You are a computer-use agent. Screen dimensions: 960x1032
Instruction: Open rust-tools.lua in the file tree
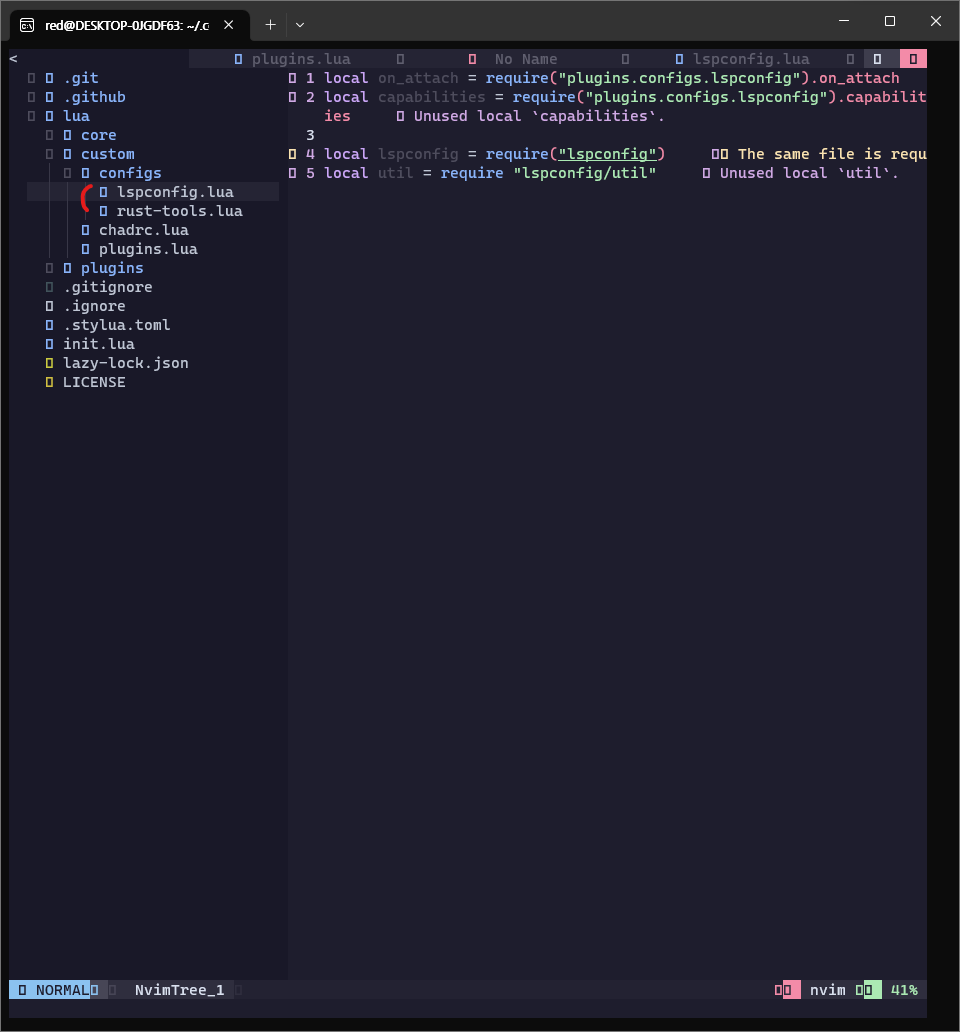click(x=180, y=211)
